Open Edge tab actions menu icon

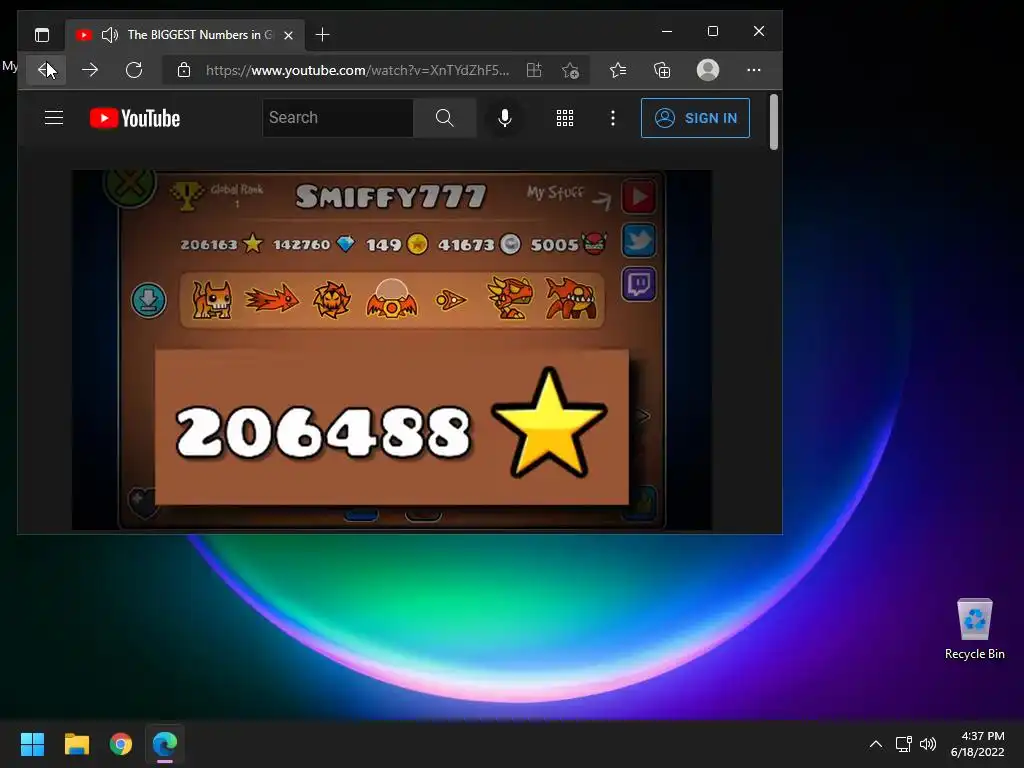(x=42, y=35)
